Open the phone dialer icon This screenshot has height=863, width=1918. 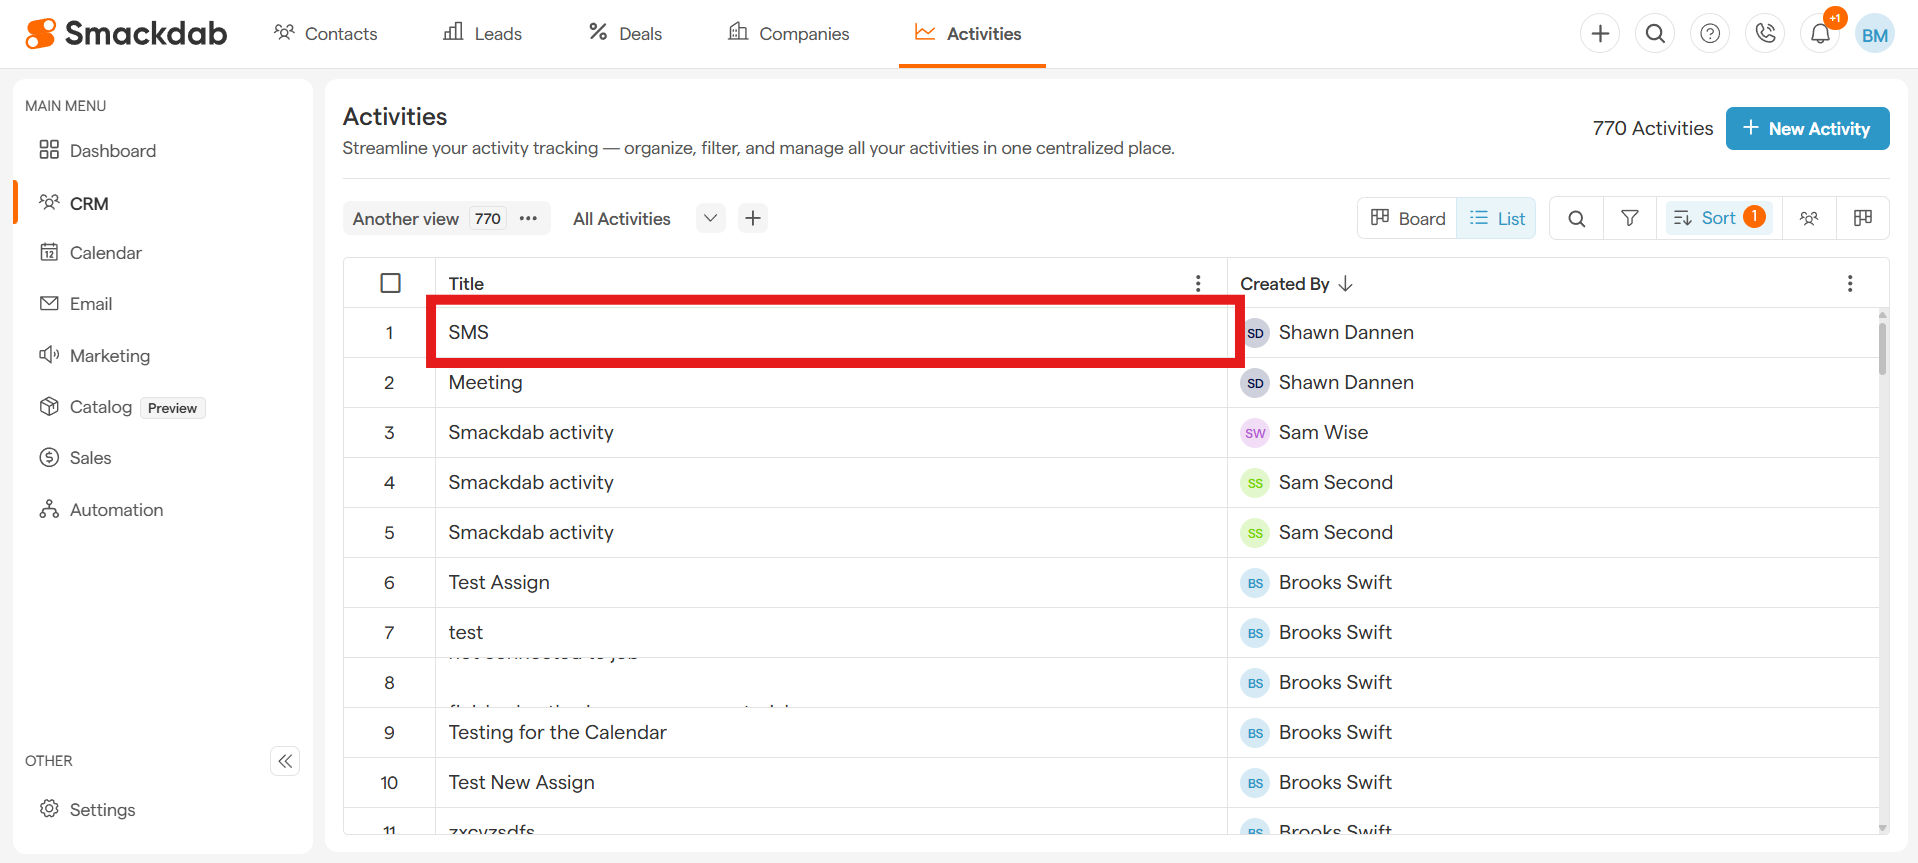1765,34
